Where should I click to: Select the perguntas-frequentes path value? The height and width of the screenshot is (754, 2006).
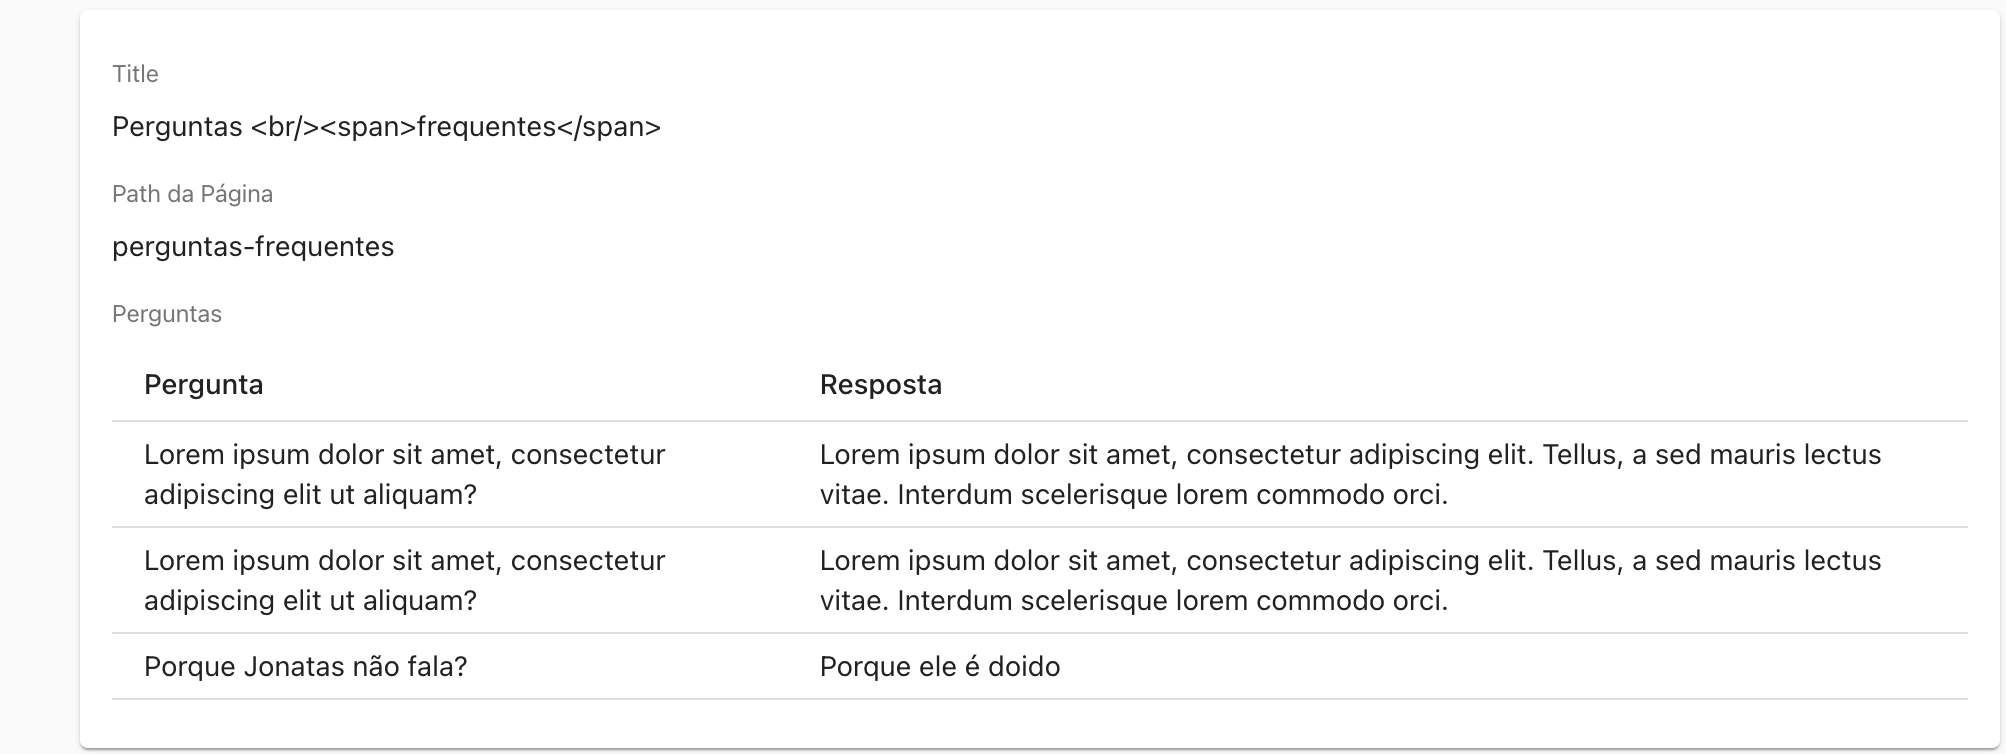tap(253, 247)
